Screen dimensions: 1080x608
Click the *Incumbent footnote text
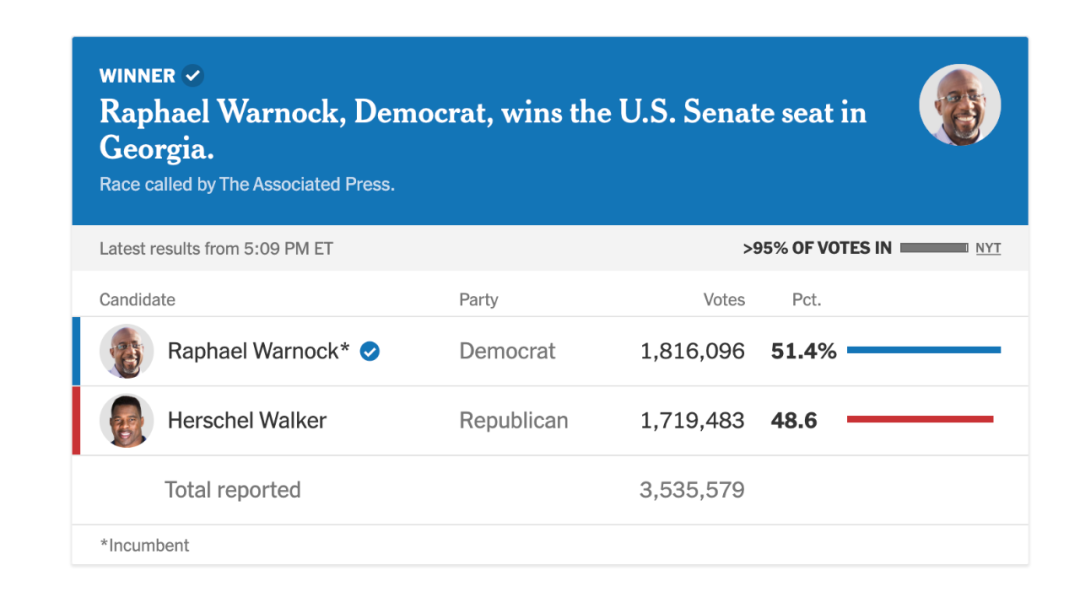(x=144, y=545)
